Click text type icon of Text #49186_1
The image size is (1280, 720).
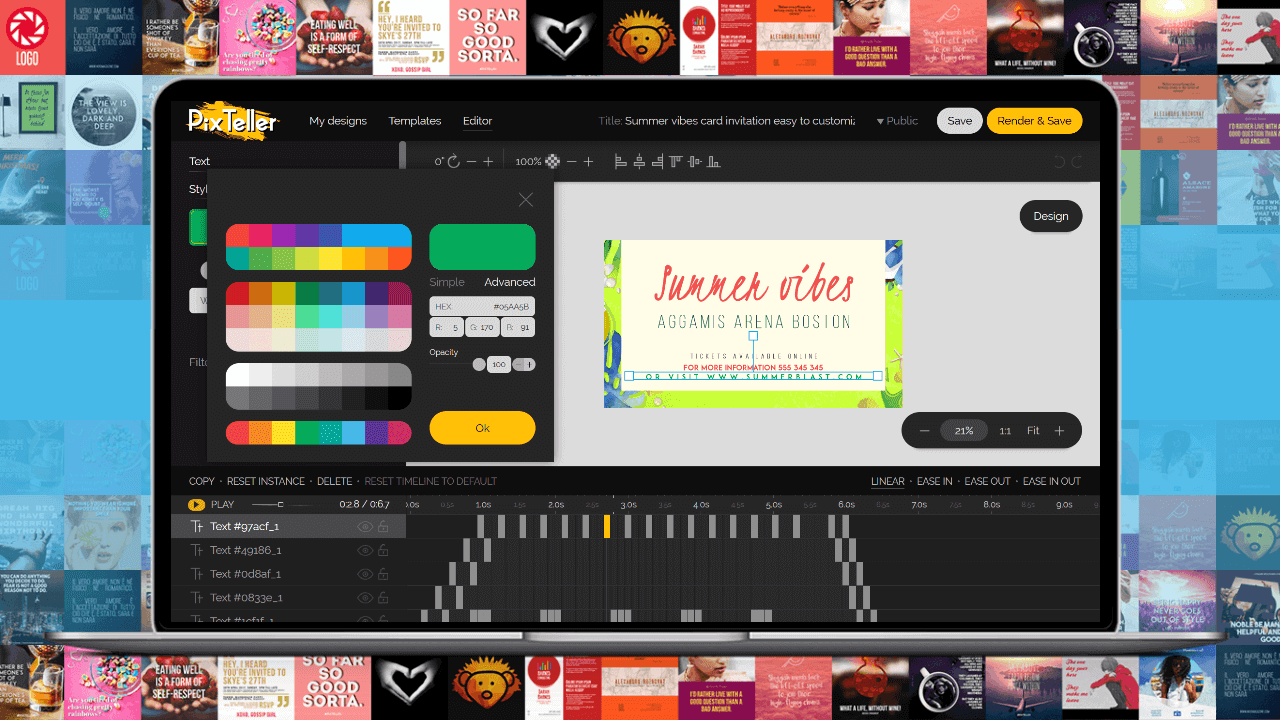point(196,550)
